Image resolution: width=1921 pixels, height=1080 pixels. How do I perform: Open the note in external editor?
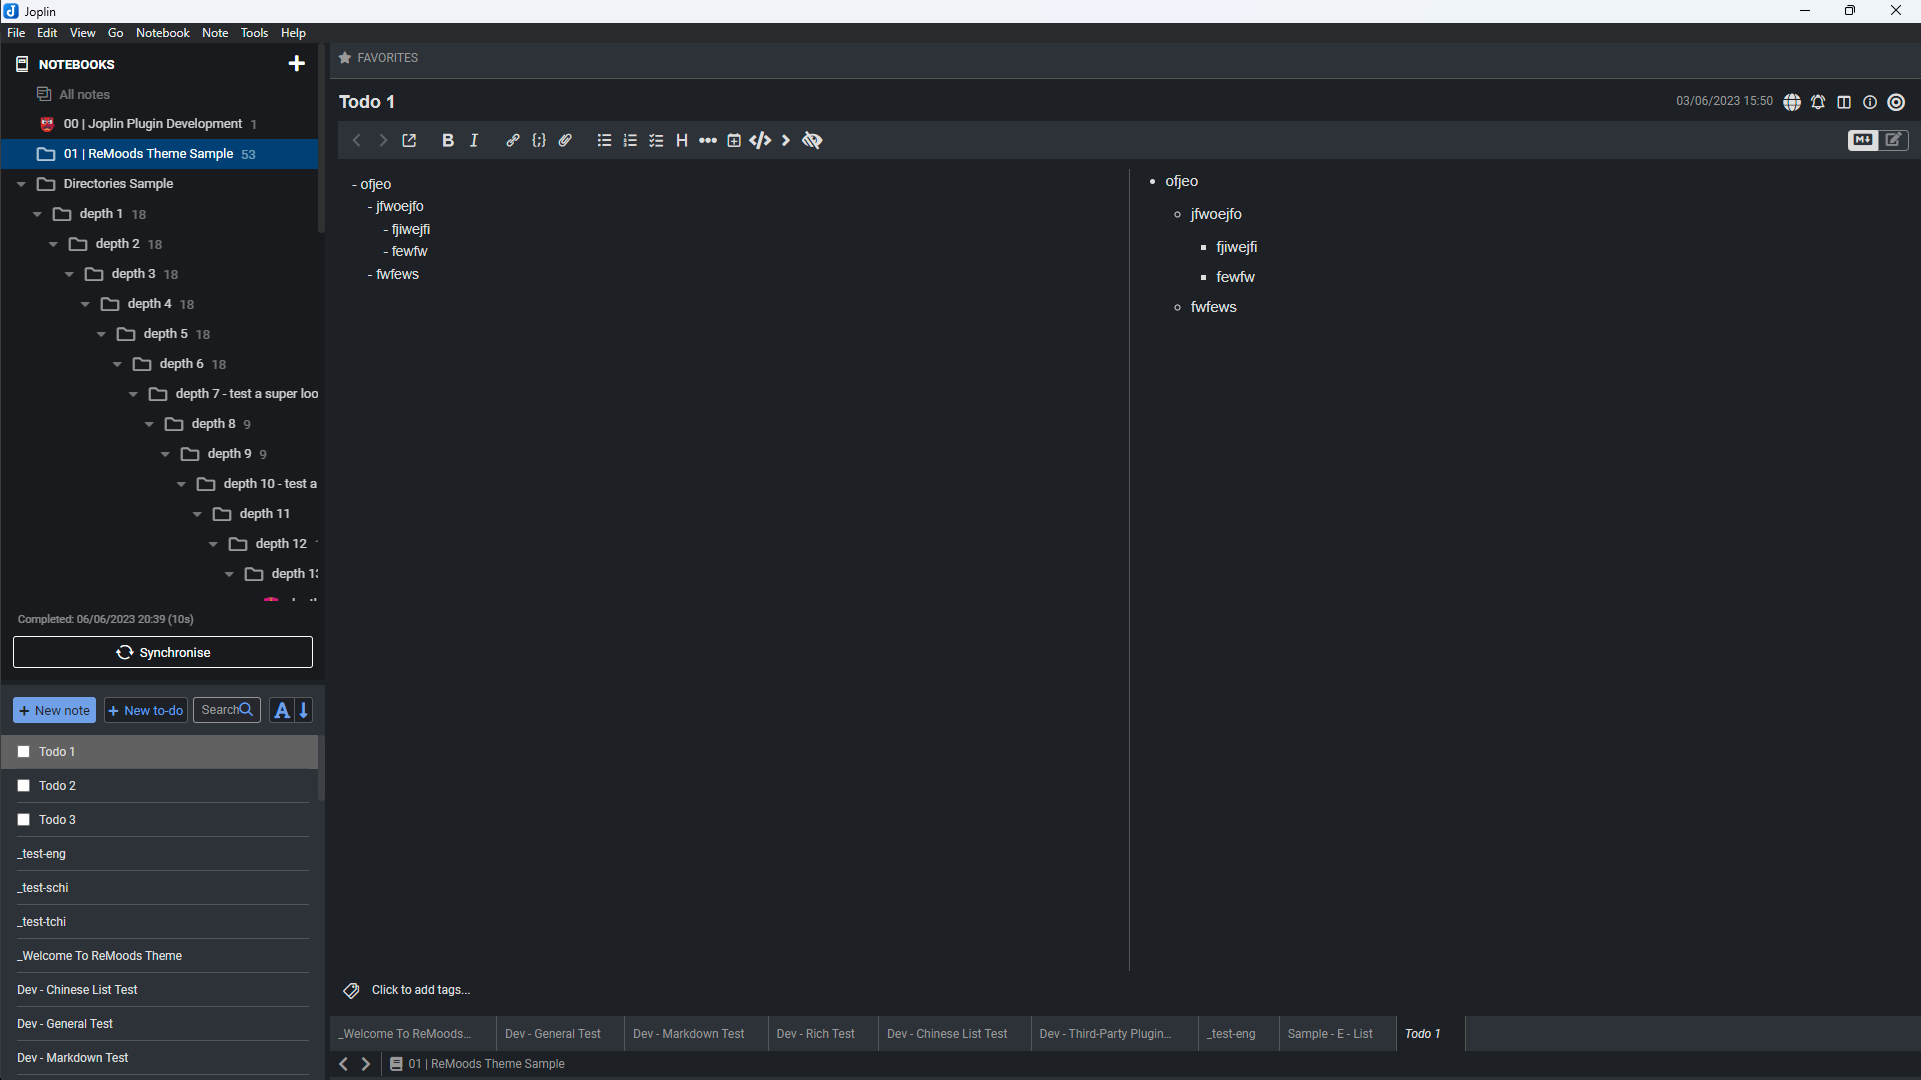(x=409, y=140)
